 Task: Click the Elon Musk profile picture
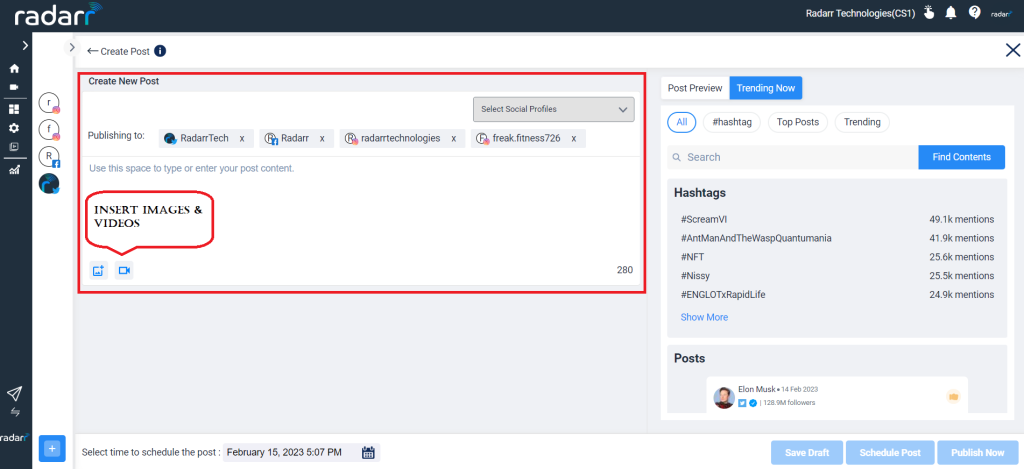pyautogui.click(x=724, y=397)
